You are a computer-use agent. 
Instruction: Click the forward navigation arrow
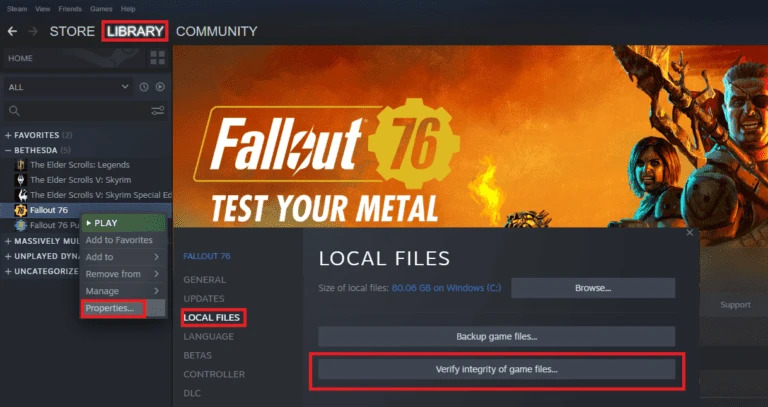pos(33,31)
